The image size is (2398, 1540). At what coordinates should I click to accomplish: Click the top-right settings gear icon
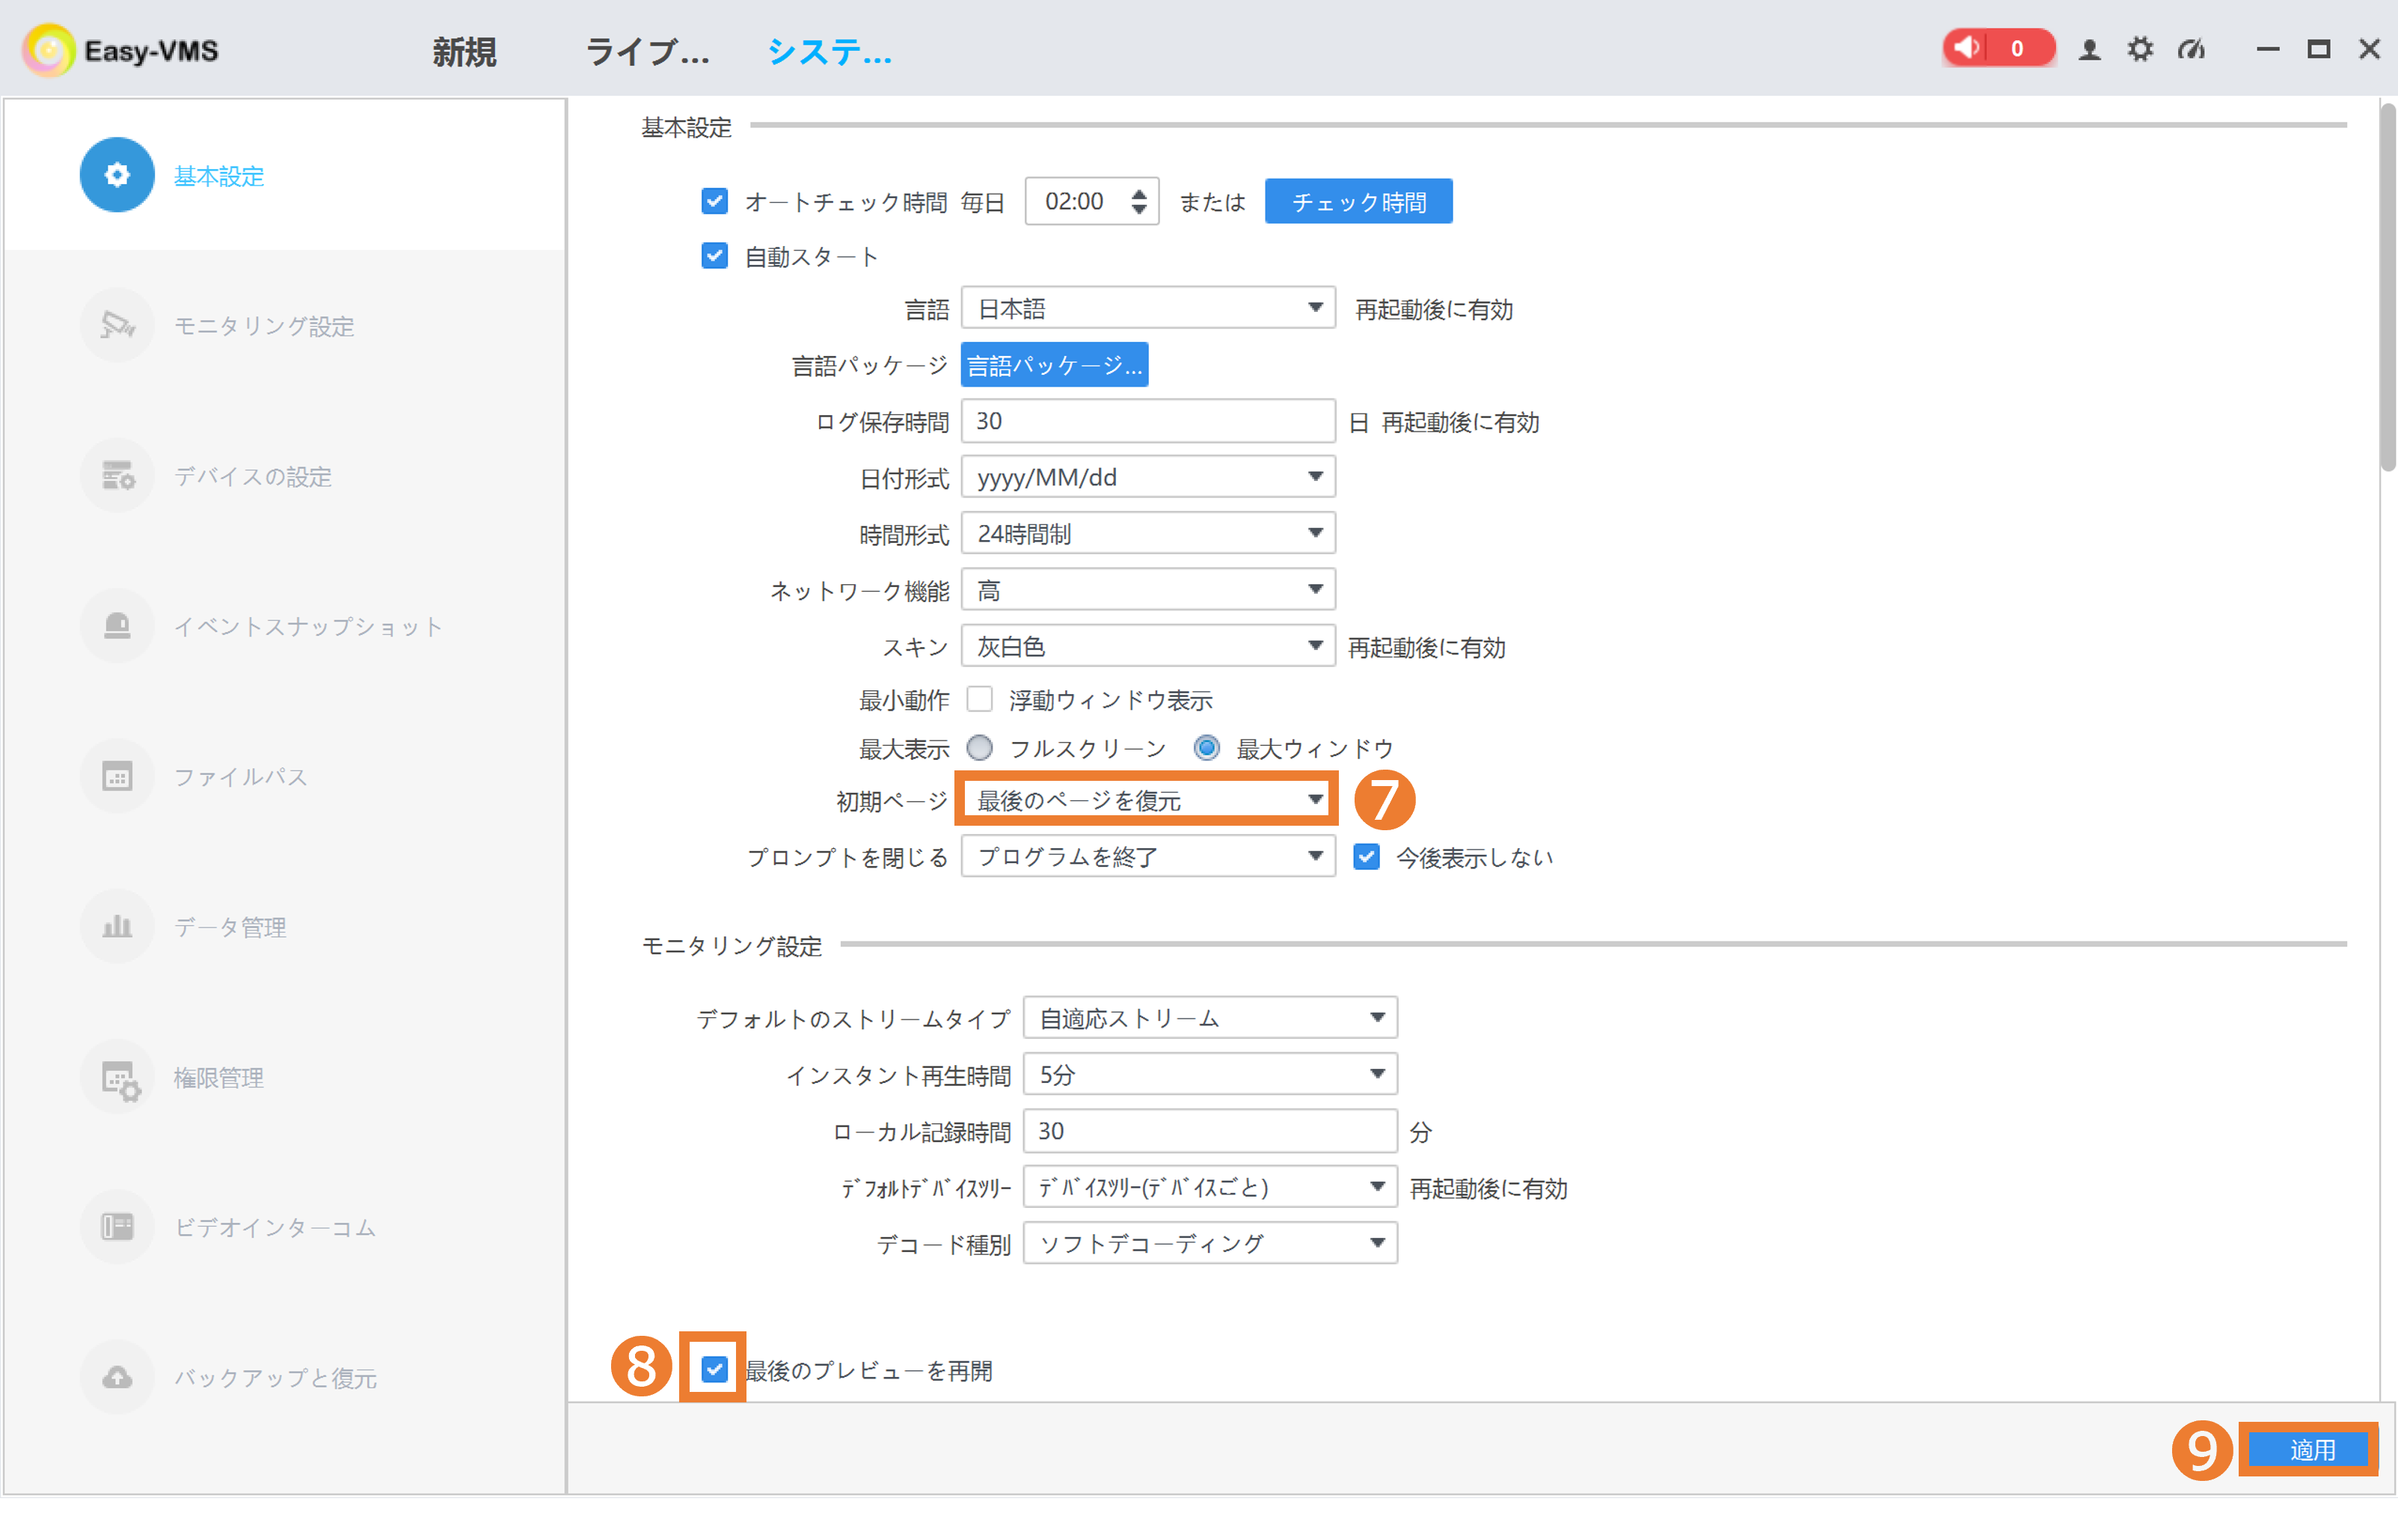click(x=2140, y=49)
